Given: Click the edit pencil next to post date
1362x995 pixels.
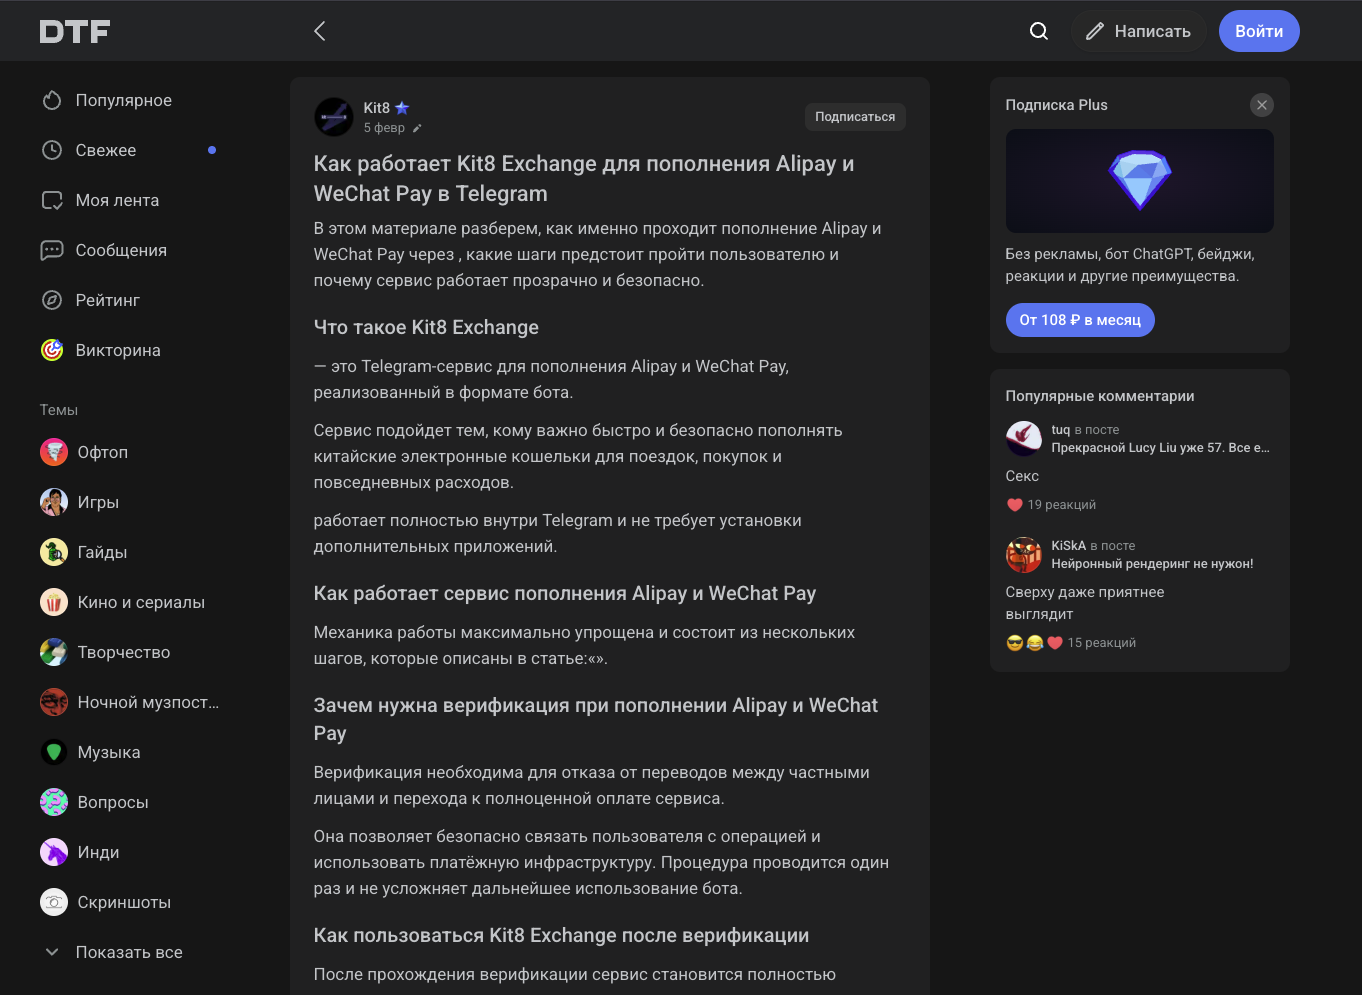Looking at the screenshot, I should (417, 128).
